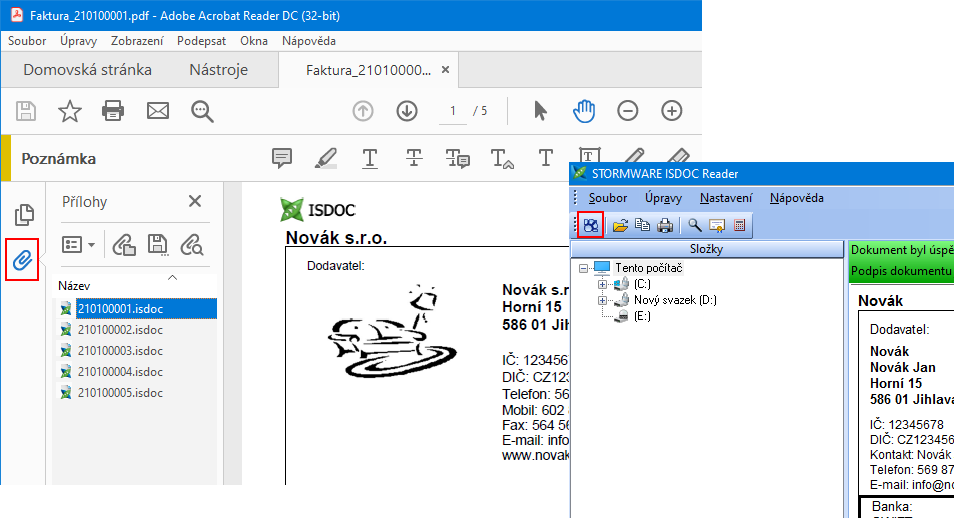Open Okna menu
Viewport: 954px width, 518px height.
(254, 41)
